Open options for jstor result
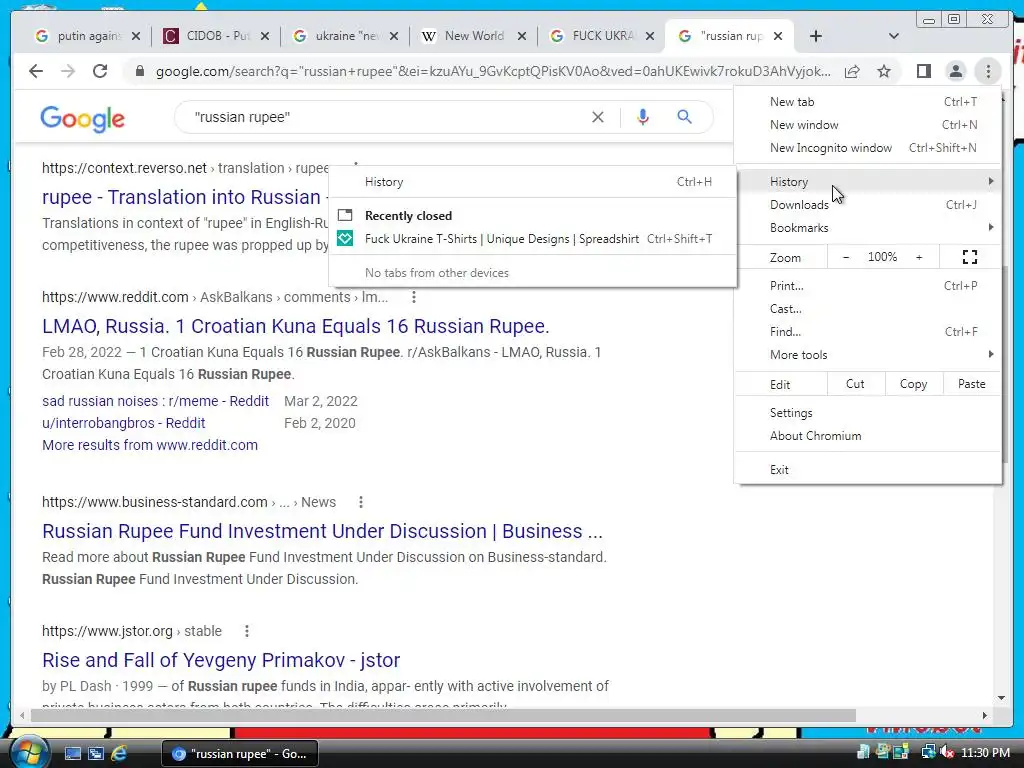The image size is (1024, 768). pos(246,631)
